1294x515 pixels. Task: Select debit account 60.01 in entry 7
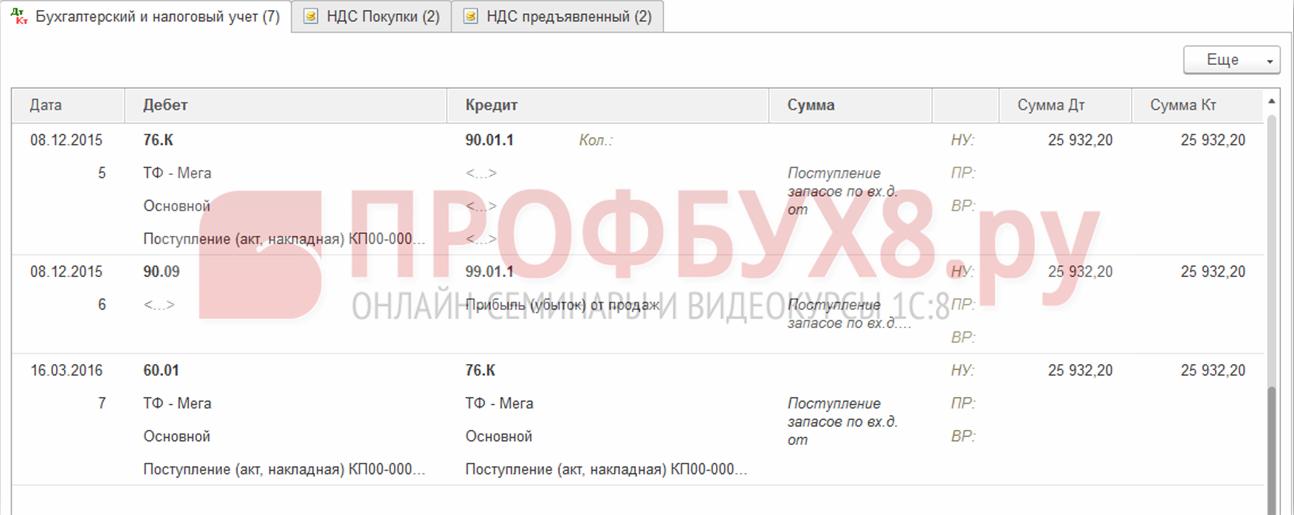point(161,371)
